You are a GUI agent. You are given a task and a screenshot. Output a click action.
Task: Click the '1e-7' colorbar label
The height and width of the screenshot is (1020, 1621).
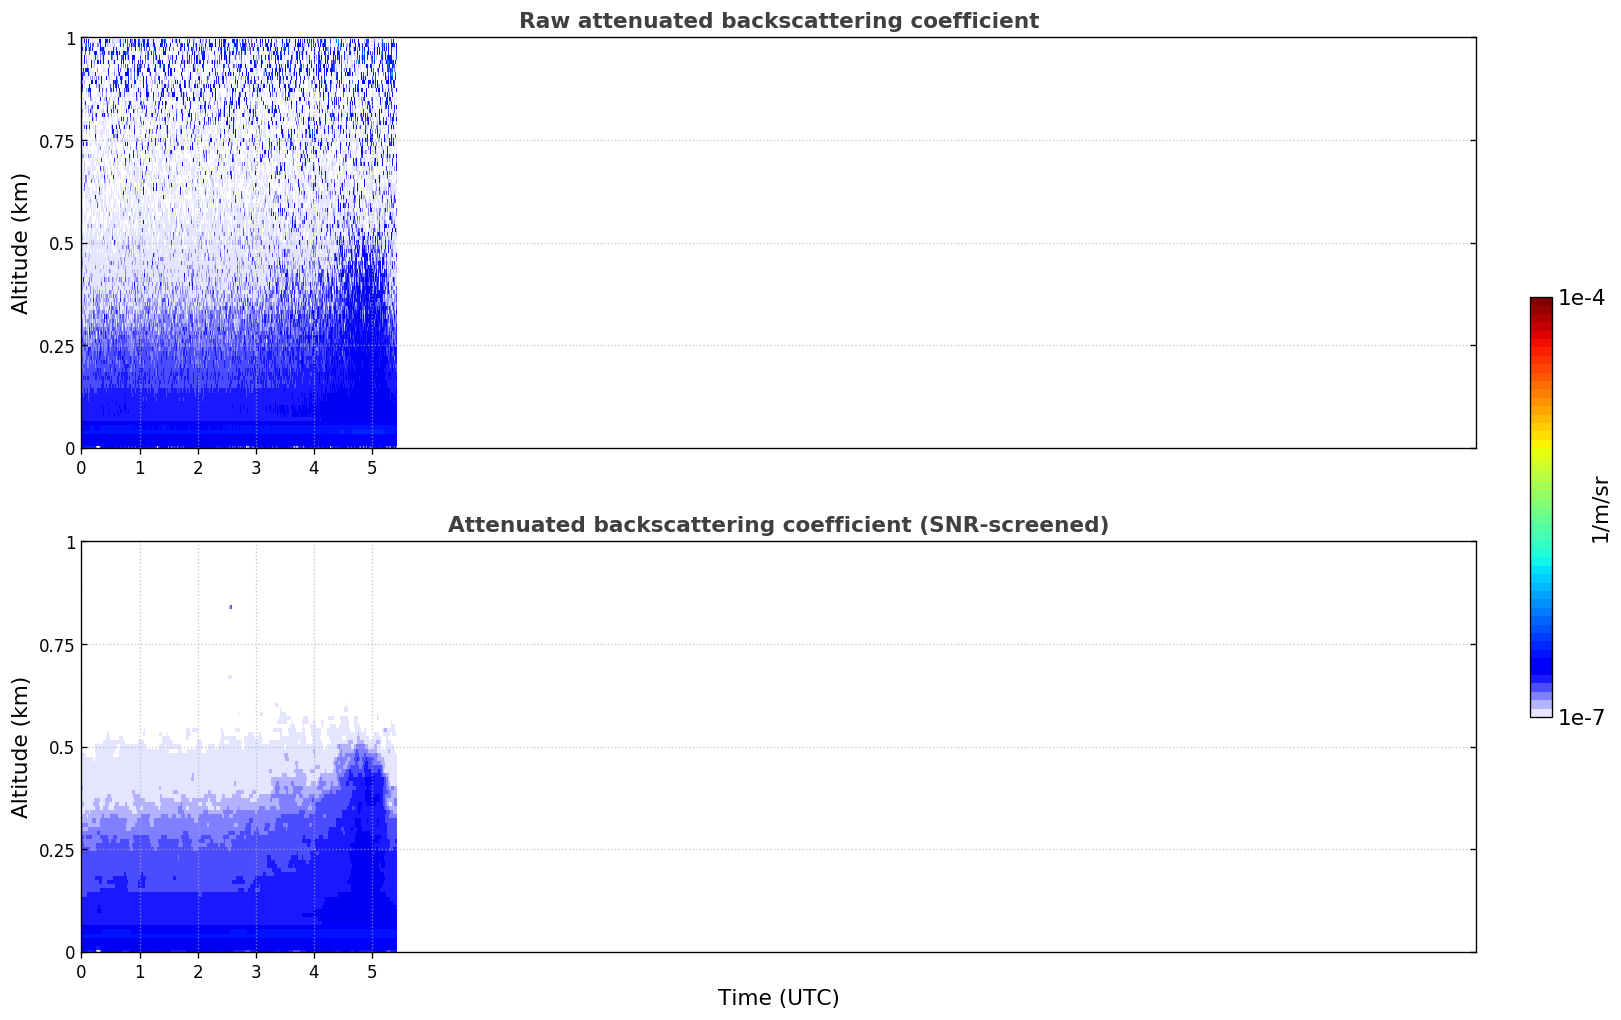[1581, 718]
